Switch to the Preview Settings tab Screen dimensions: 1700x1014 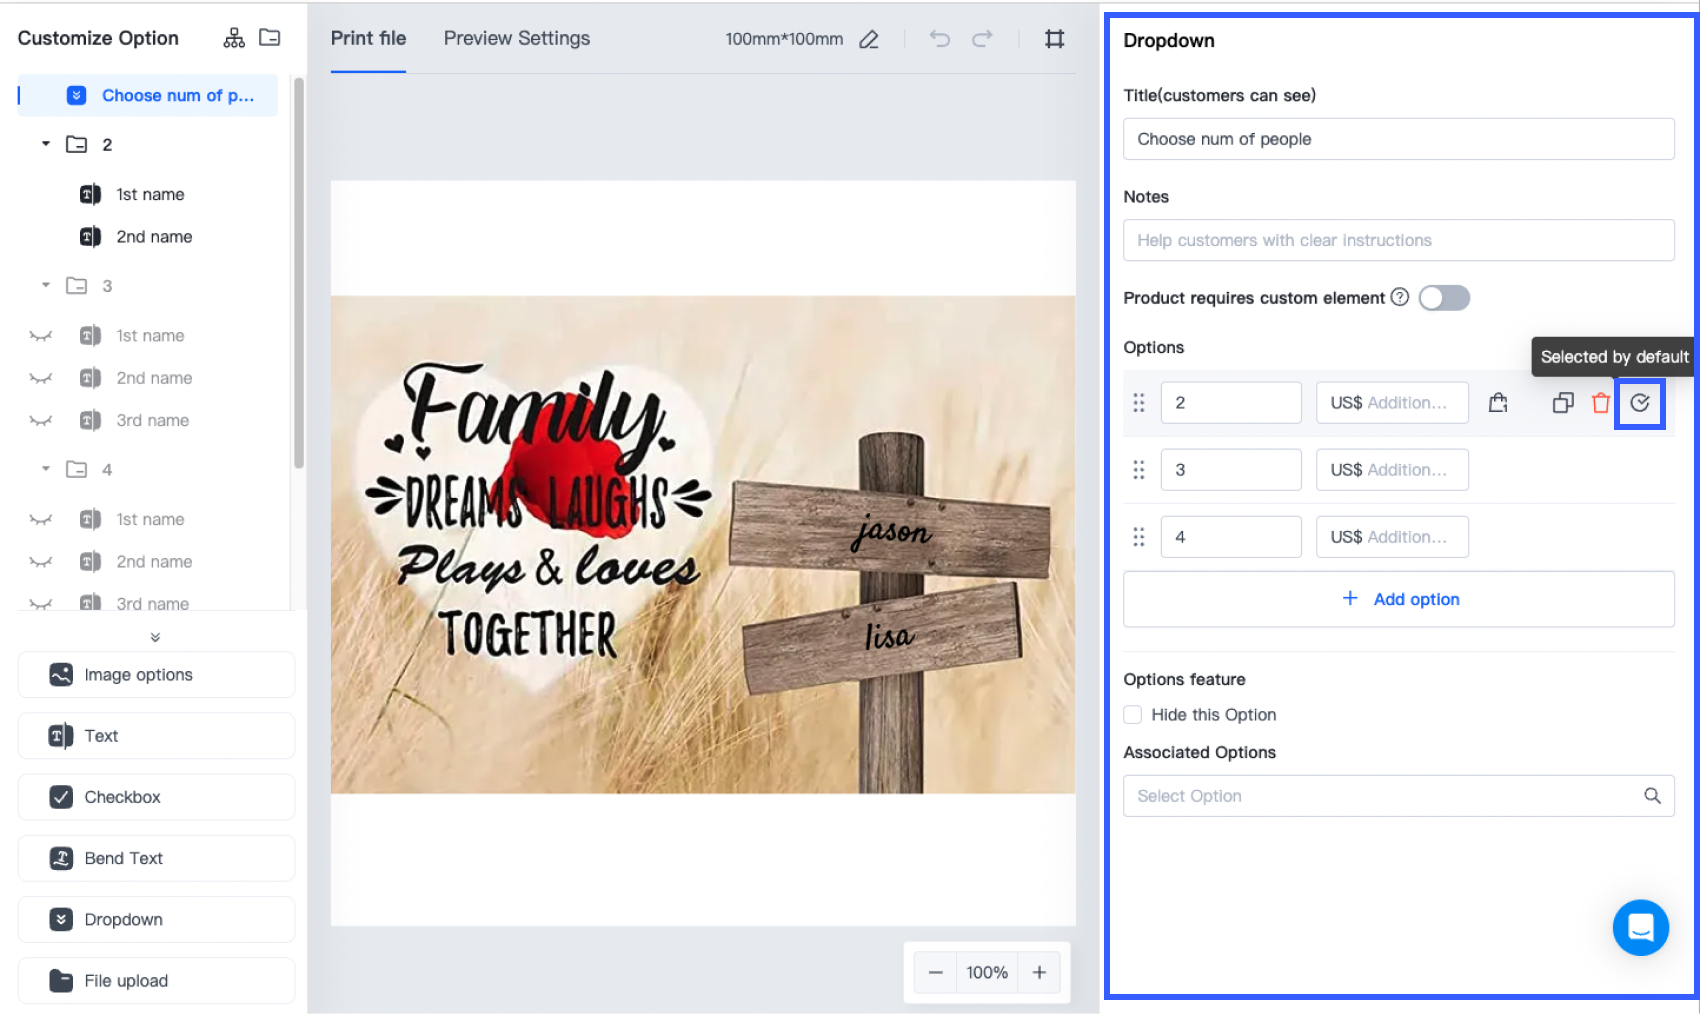[517, 39]
